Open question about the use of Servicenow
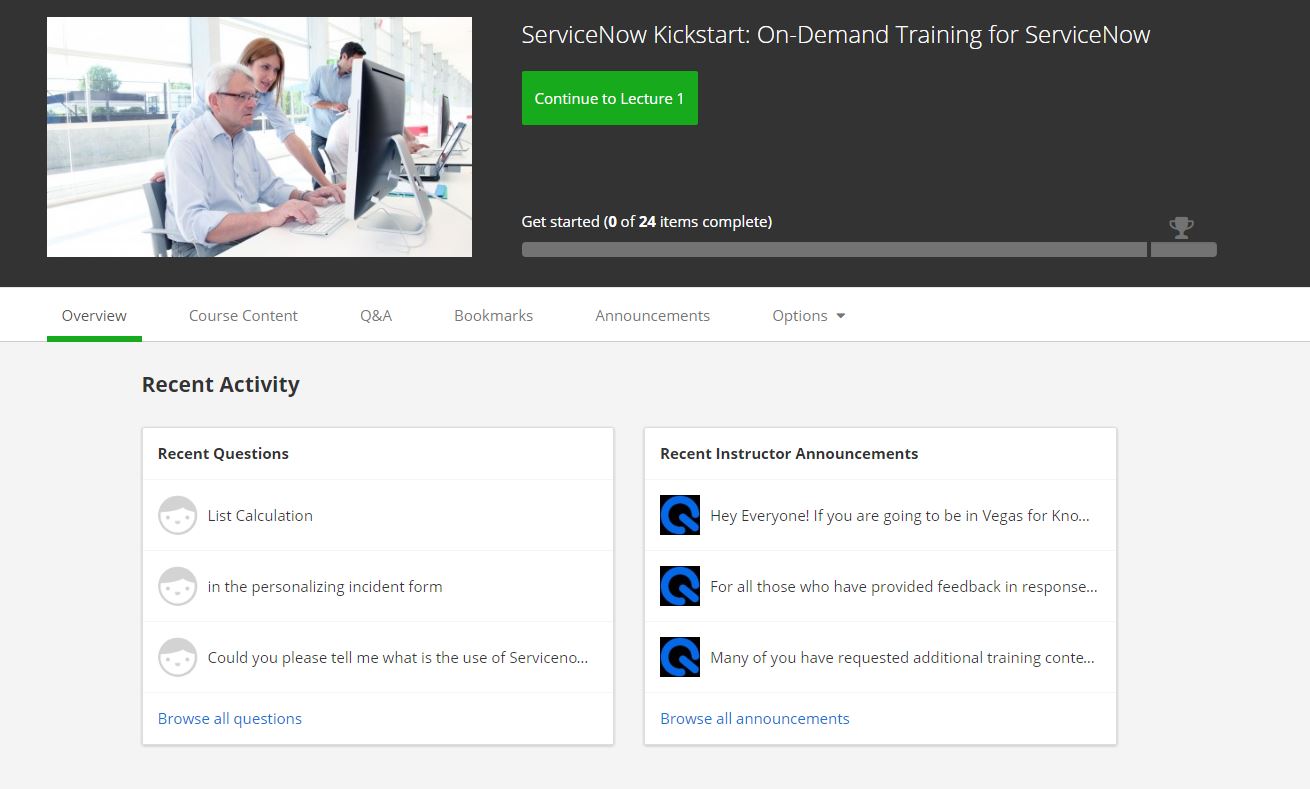1310x789 pixels. [398, 657]
